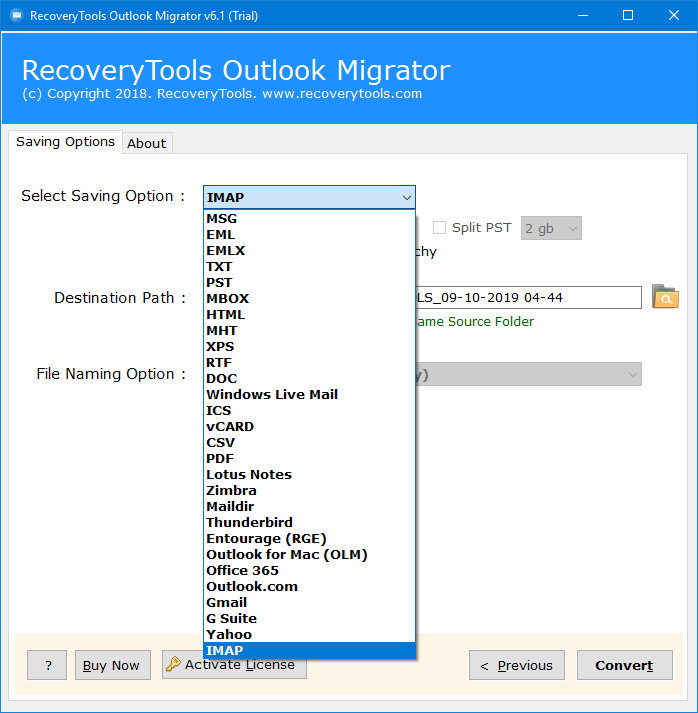Enable the Split PST checkbox
The width and height of the screenshot is (698, 713).
pyautogui.click(x=439, y=227)
